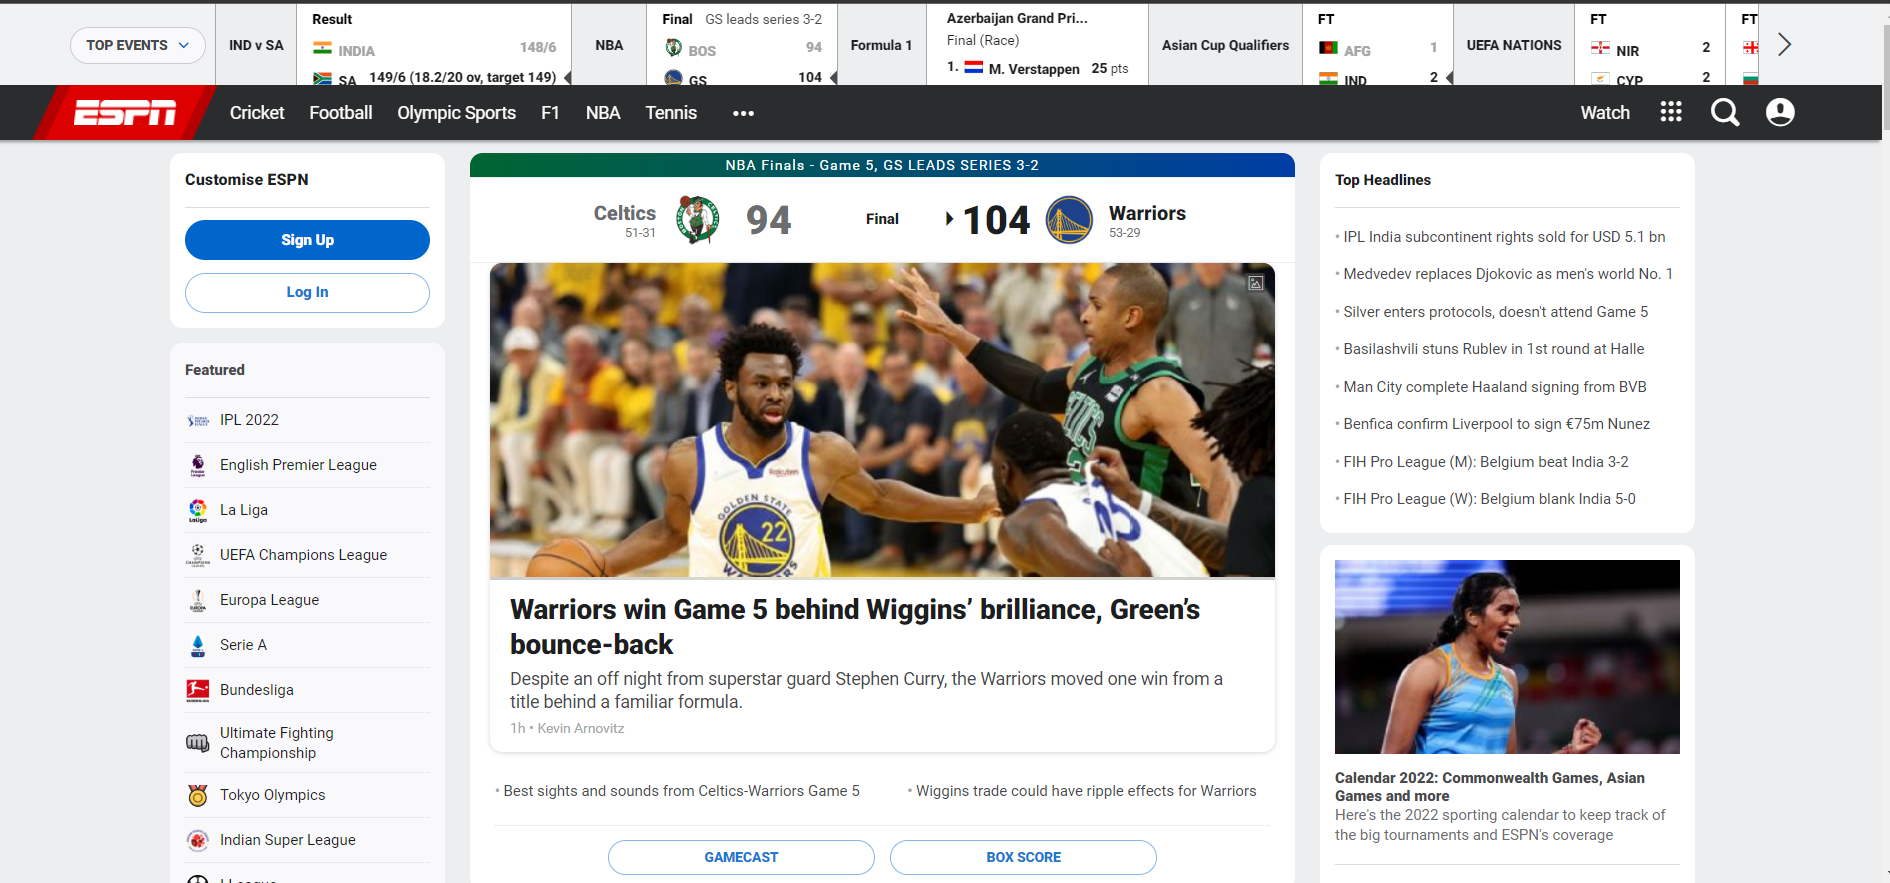Click the IPL 2022 league icon
1890x883 pixels.
[198, 420]
